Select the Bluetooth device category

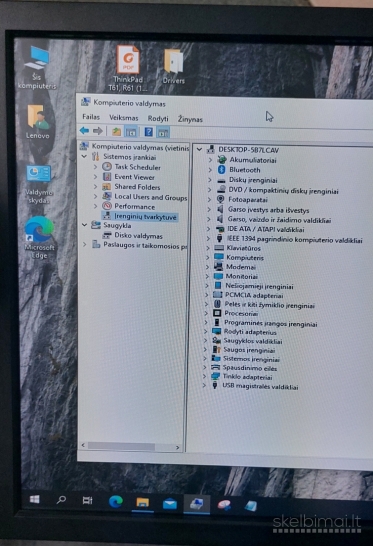click(244, 170)
